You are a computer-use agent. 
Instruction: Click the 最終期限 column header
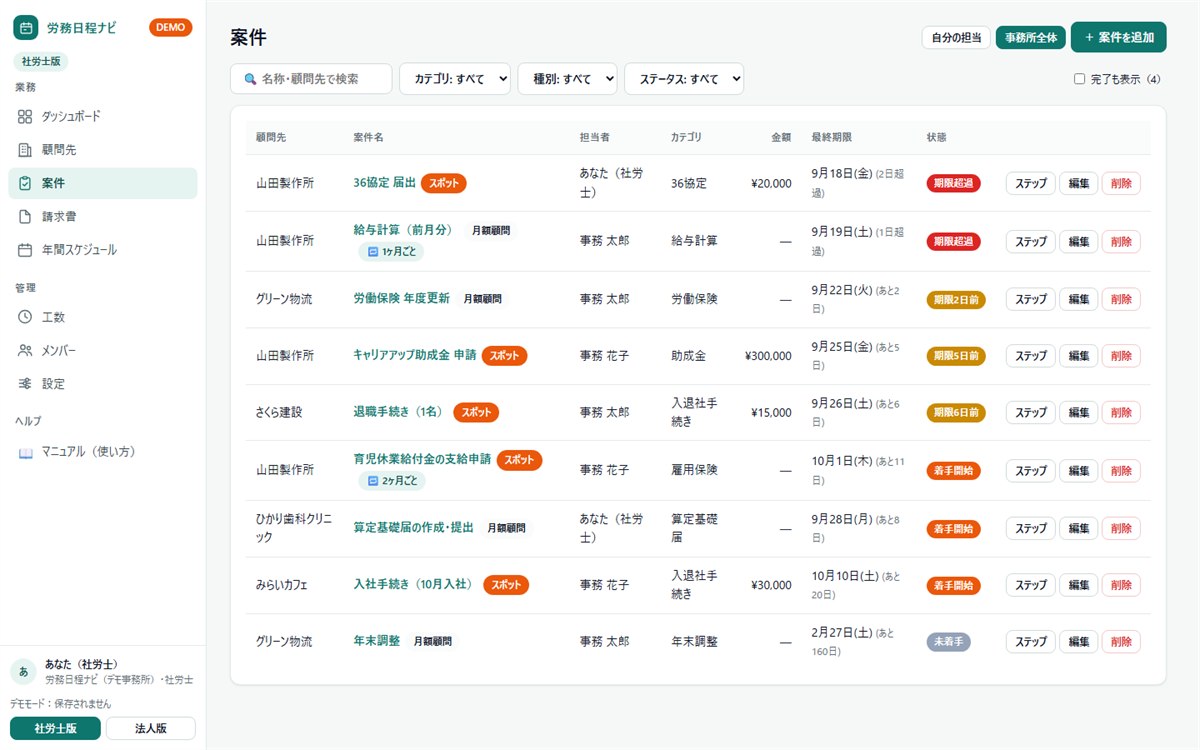[x=831, y=137]
